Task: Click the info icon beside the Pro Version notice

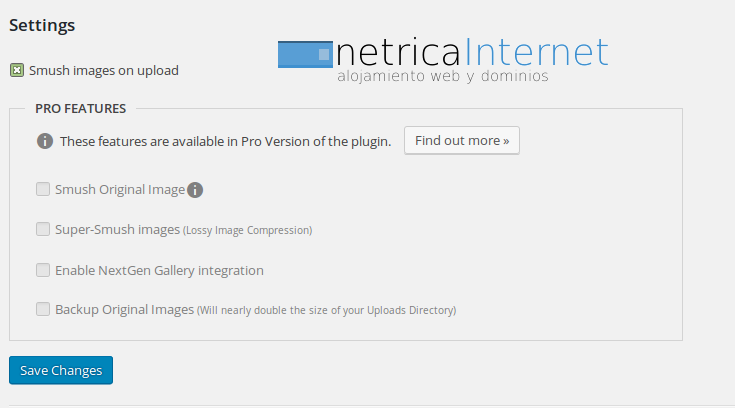Action: click(45, 141)
